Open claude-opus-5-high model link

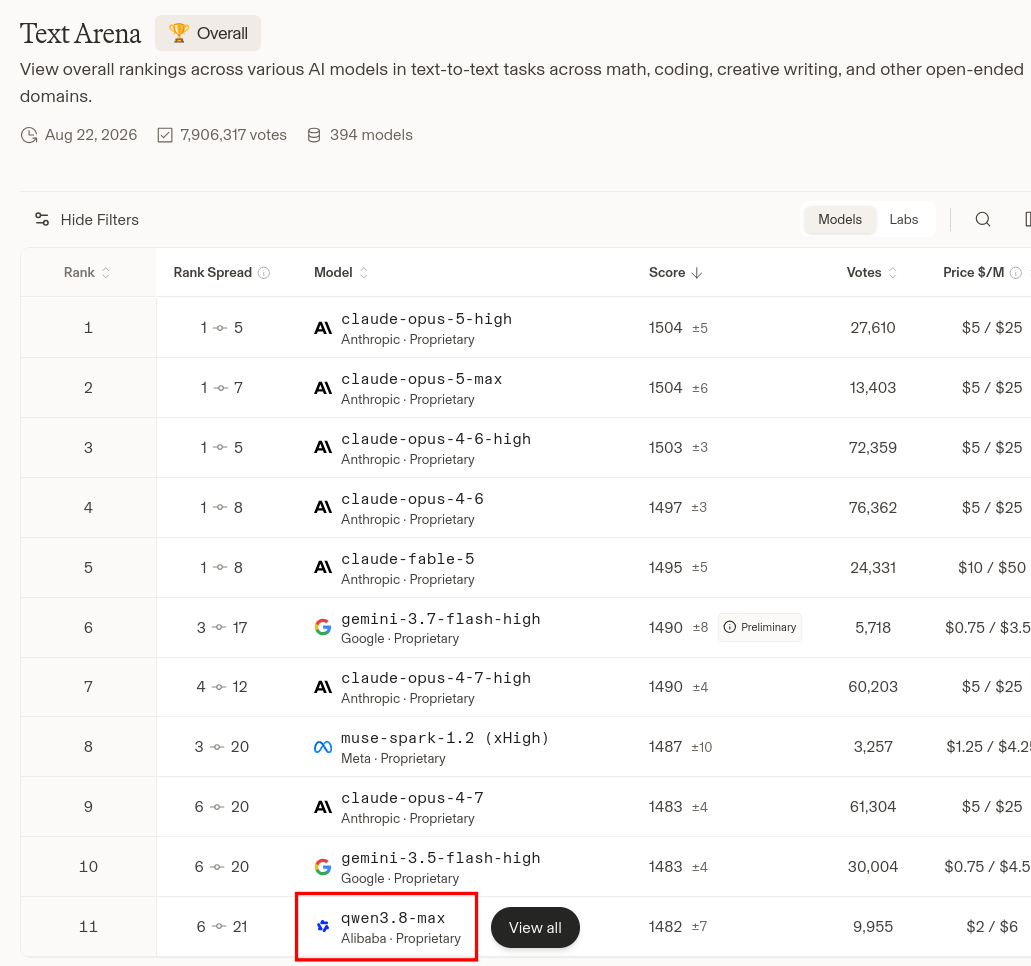click(x=426, y=319)
